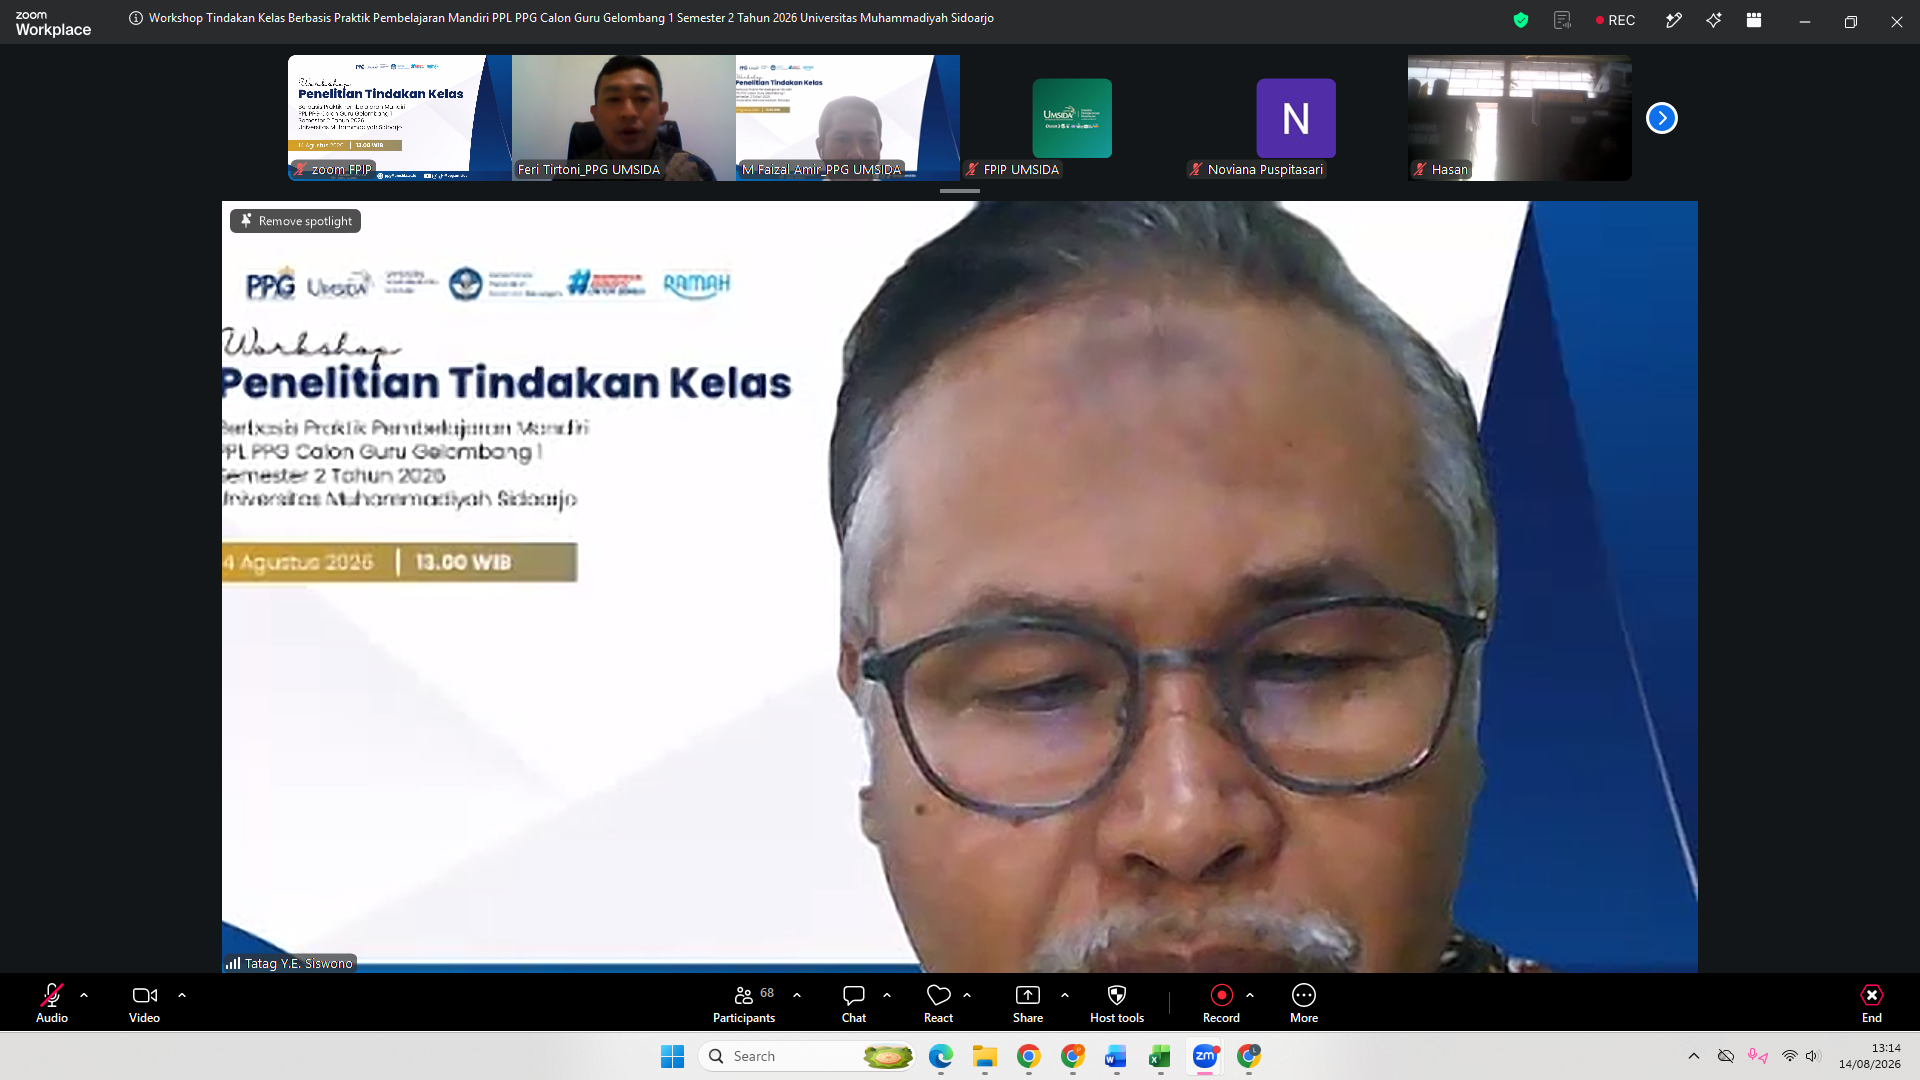Open React emoji menu
Screen dimensions: 1920x1080
(938, 1003)
